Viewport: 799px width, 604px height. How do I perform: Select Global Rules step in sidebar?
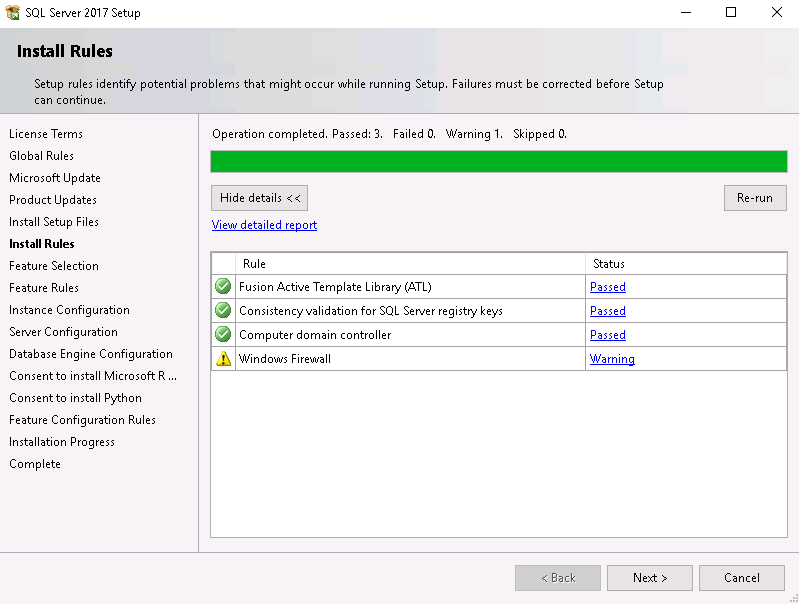41,155
